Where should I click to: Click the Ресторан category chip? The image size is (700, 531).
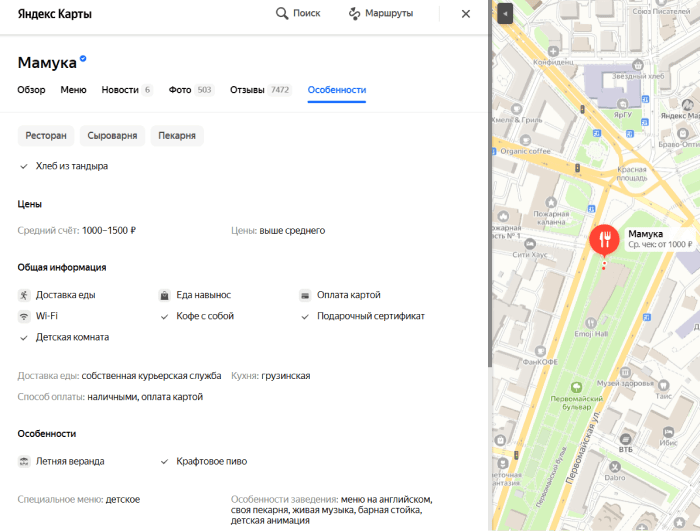(46, 135)
